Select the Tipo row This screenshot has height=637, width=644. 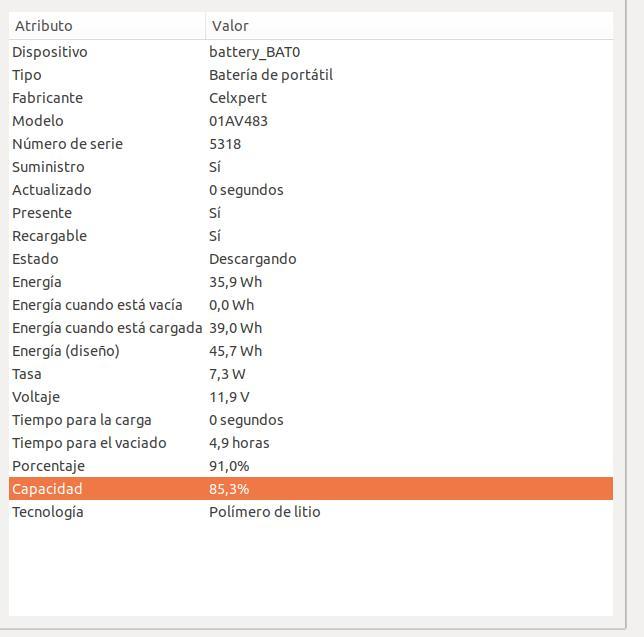311,75
